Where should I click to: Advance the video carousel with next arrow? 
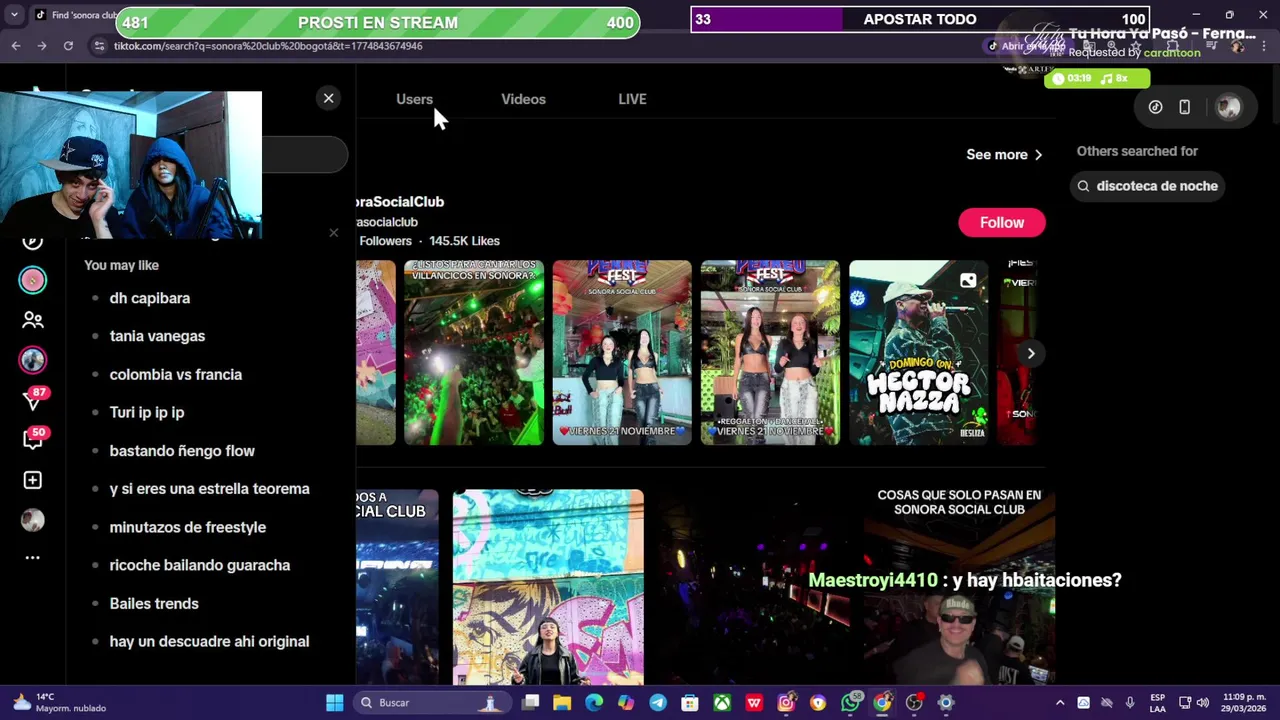tap(1031, 353)
